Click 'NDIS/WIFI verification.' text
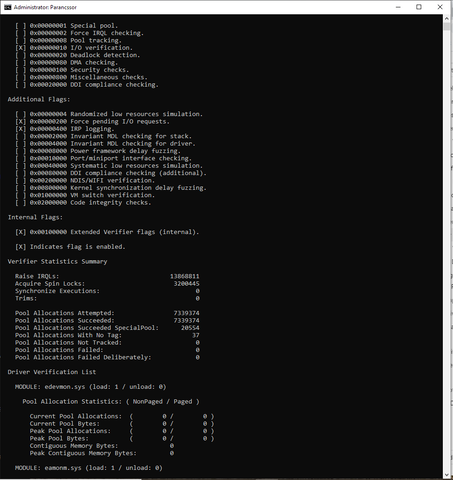 coord(113,180)
